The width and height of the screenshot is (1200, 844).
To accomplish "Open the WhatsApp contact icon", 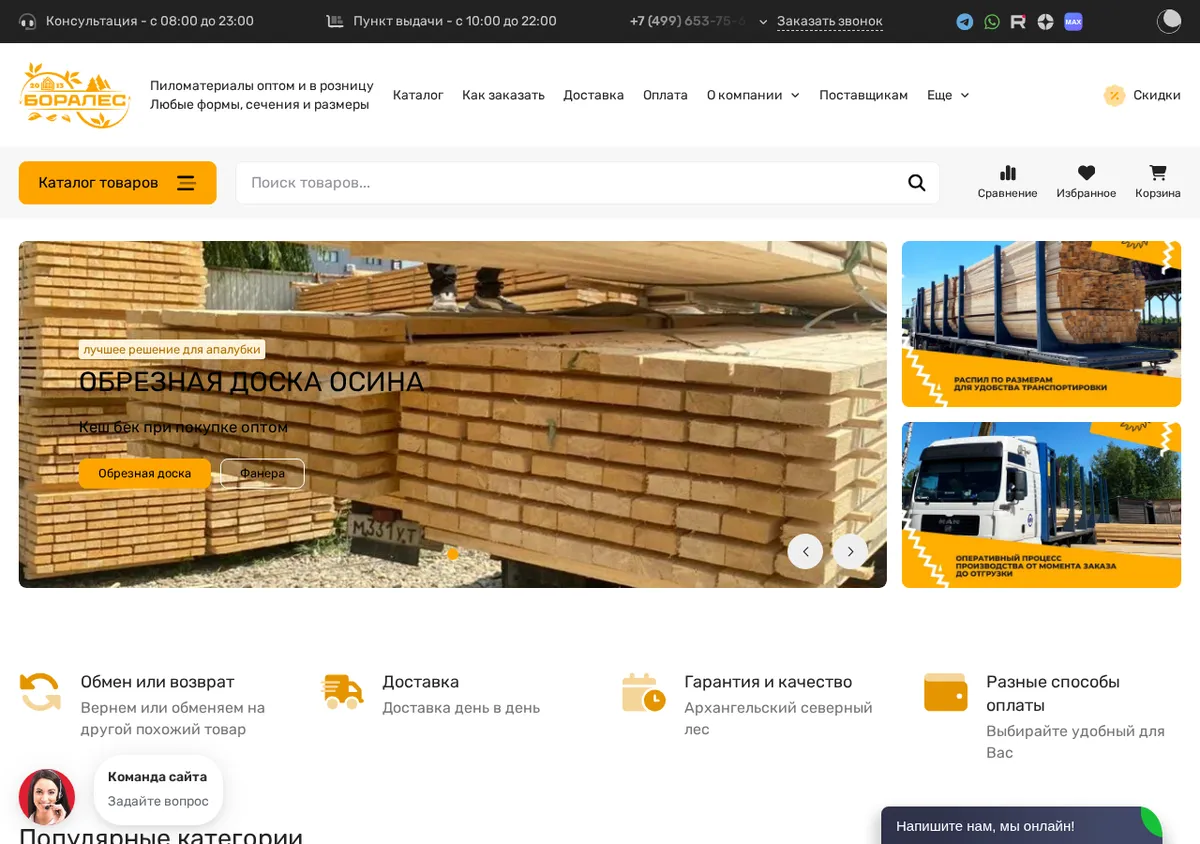I will tap(991, 21).
